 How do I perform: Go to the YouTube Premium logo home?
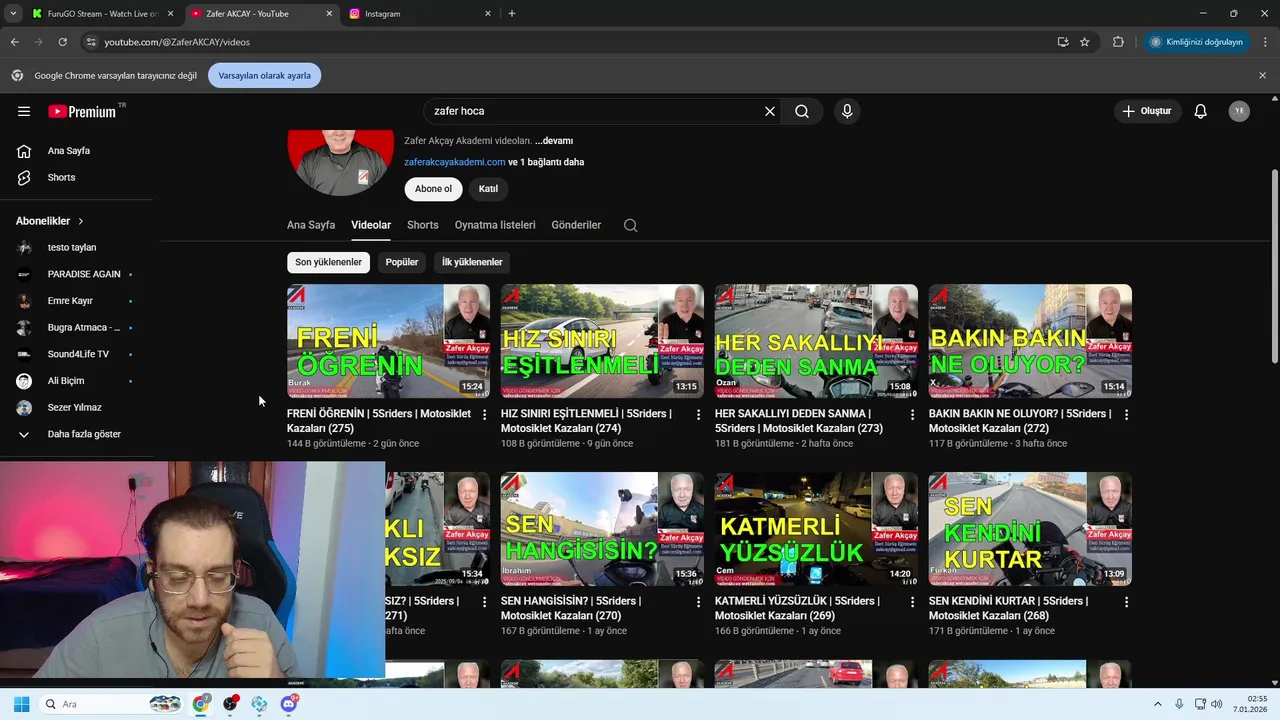coord(83,111)
